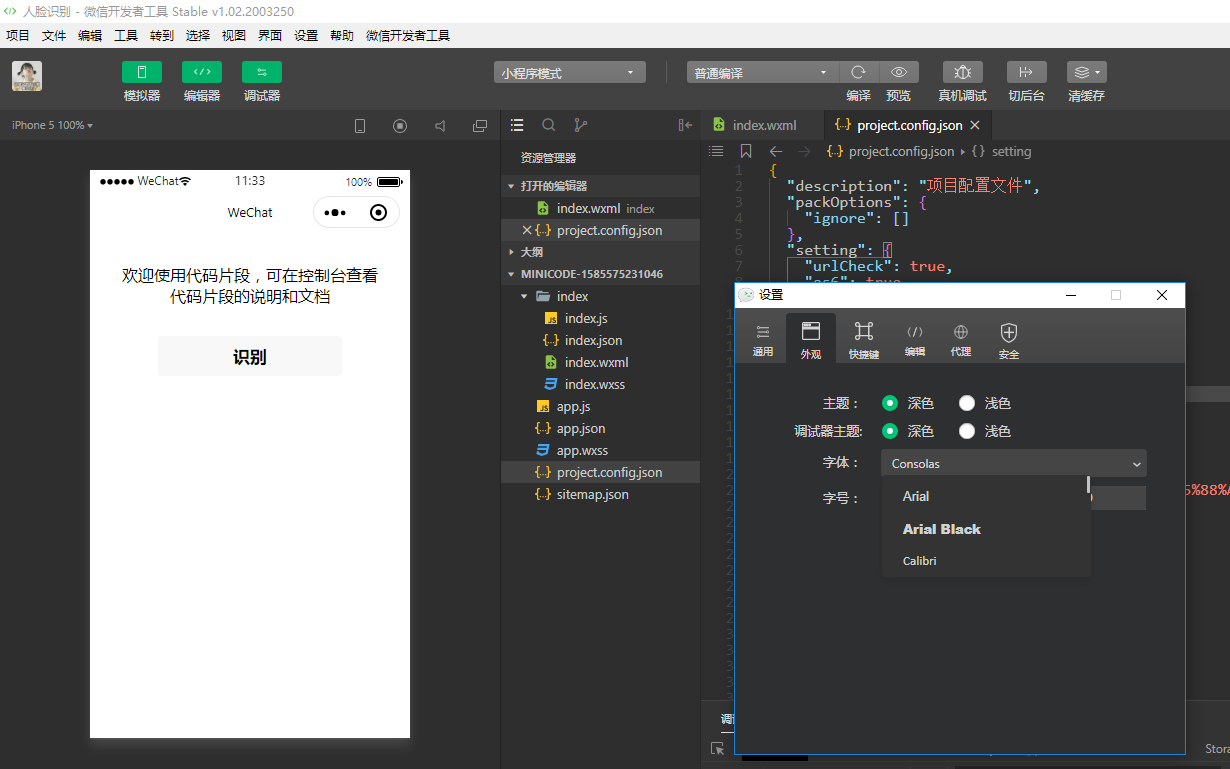Select 浅色 for 调试器主题

click(x=967, y=431)
